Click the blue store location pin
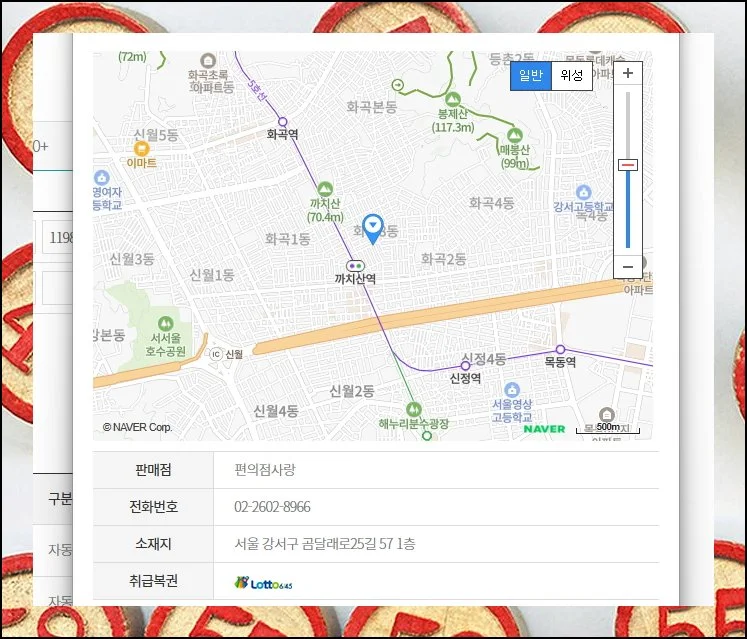This screenshot has height=639, width=747. pyautogui.click(x=373, y=229)
